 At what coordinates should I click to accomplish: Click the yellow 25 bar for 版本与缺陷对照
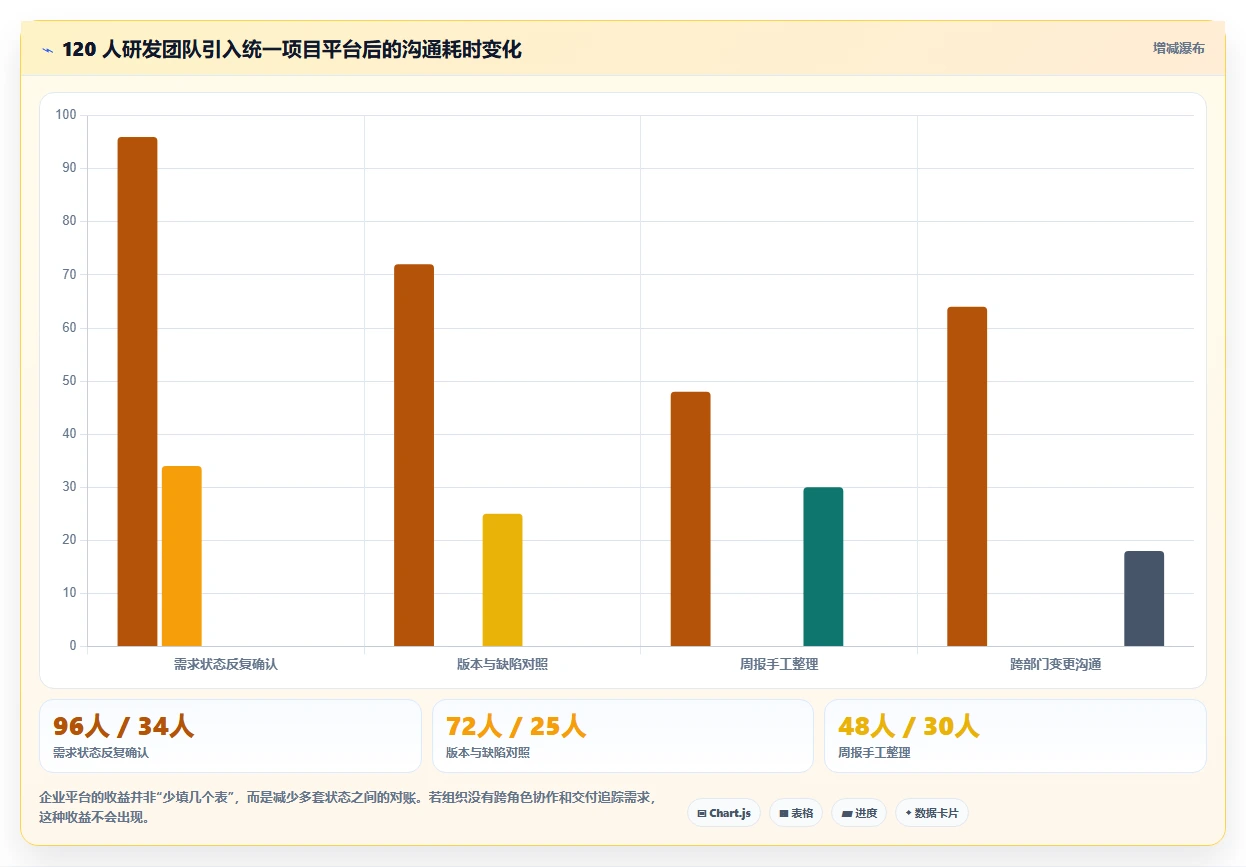(502, 580)
